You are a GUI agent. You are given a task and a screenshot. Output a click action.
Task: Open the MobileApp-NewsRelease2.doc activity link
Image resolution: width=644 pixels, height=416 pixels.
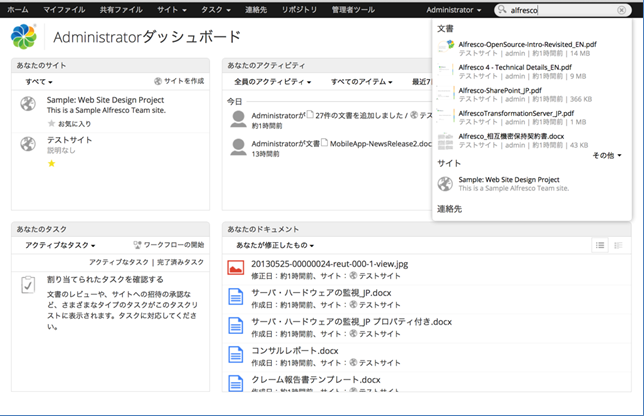tap(381, 144)
